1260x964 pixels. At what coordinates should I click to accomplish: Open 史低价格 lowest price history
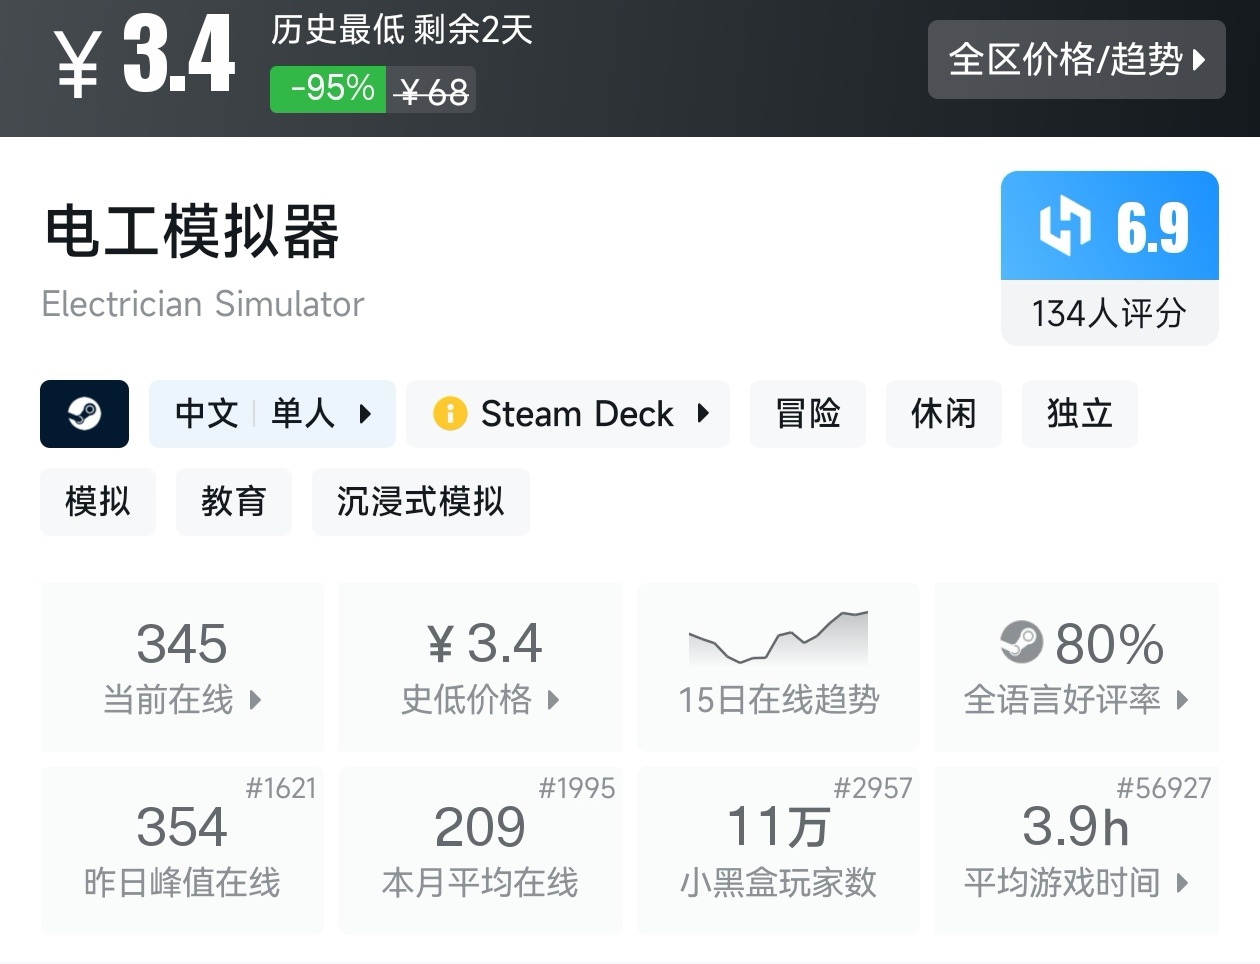coord(480,667)
